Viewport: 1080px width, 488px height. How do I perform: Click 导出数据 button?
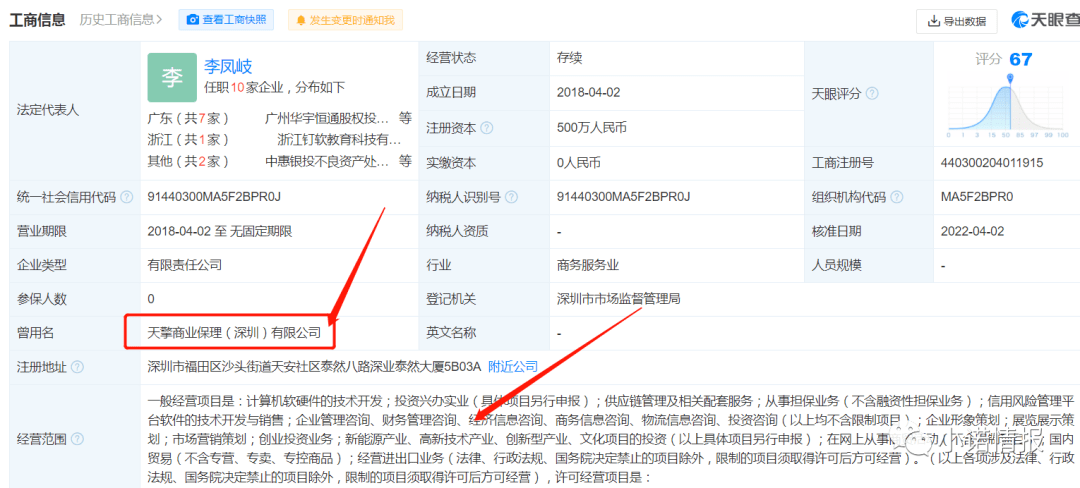point(957,21)
